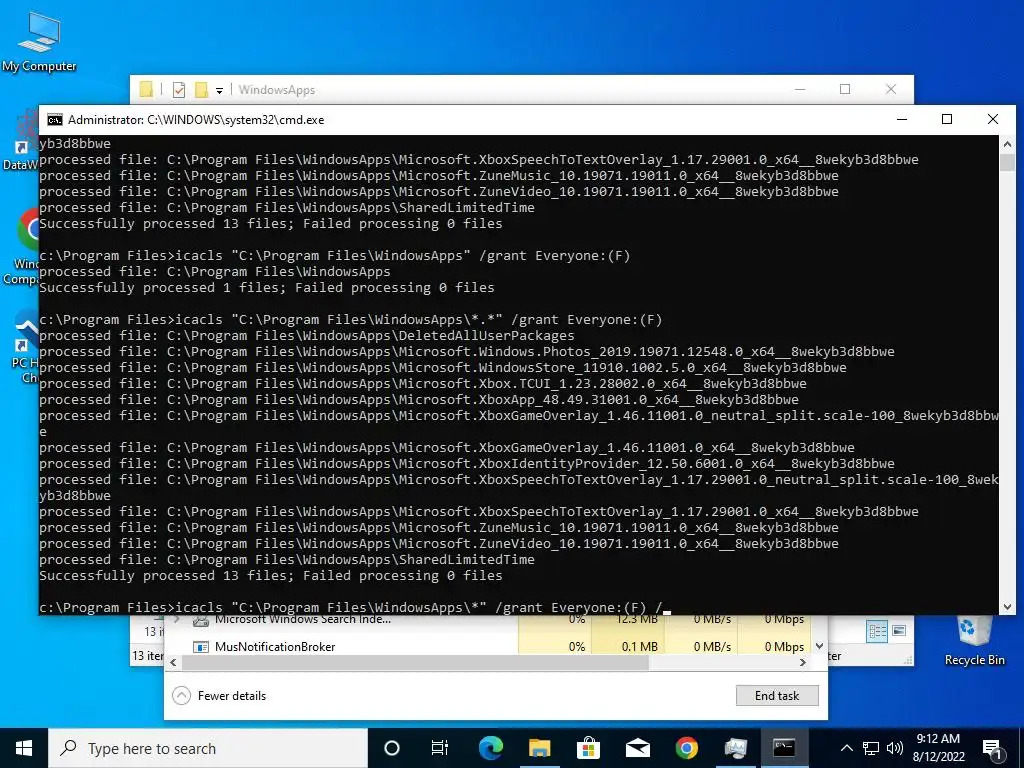Maximize the cmd.exe window
1024x768 pixels.
coord(947,120)
